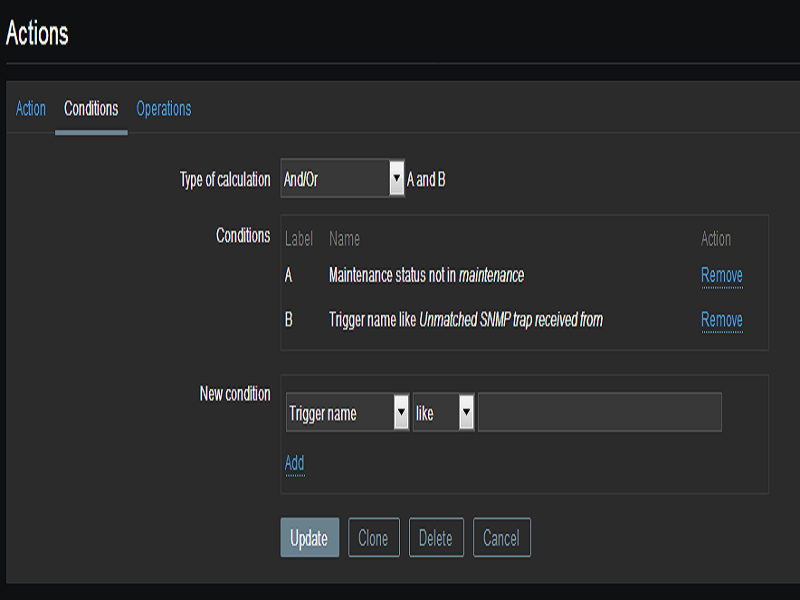Open the Trigger name condition type dropdown
The height and width of the screenshot is (600, 800).
[x=347, y=413]
